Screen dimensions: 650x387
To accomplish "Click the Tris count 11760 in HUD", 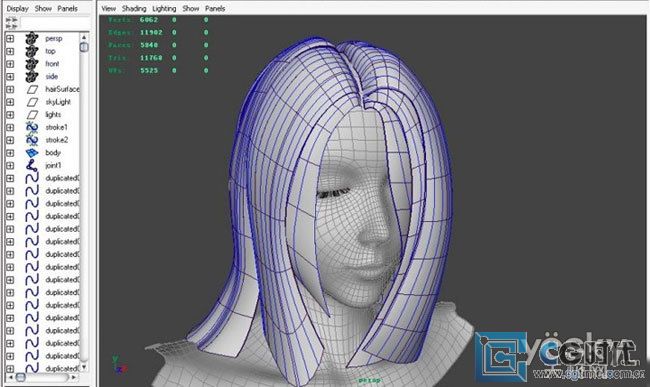I will click(x=151, y=58).
